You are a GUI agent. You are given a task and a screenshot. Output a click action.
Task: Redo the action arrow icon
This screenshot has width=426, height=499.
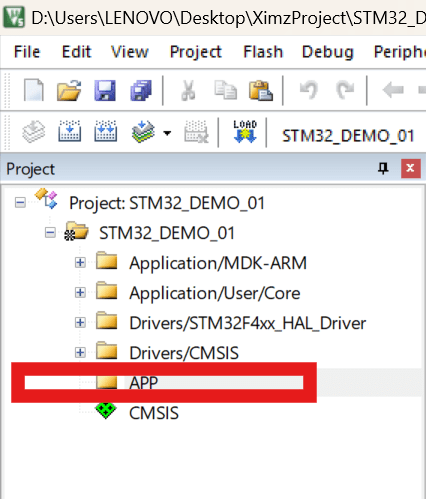(x=345, y=90)
